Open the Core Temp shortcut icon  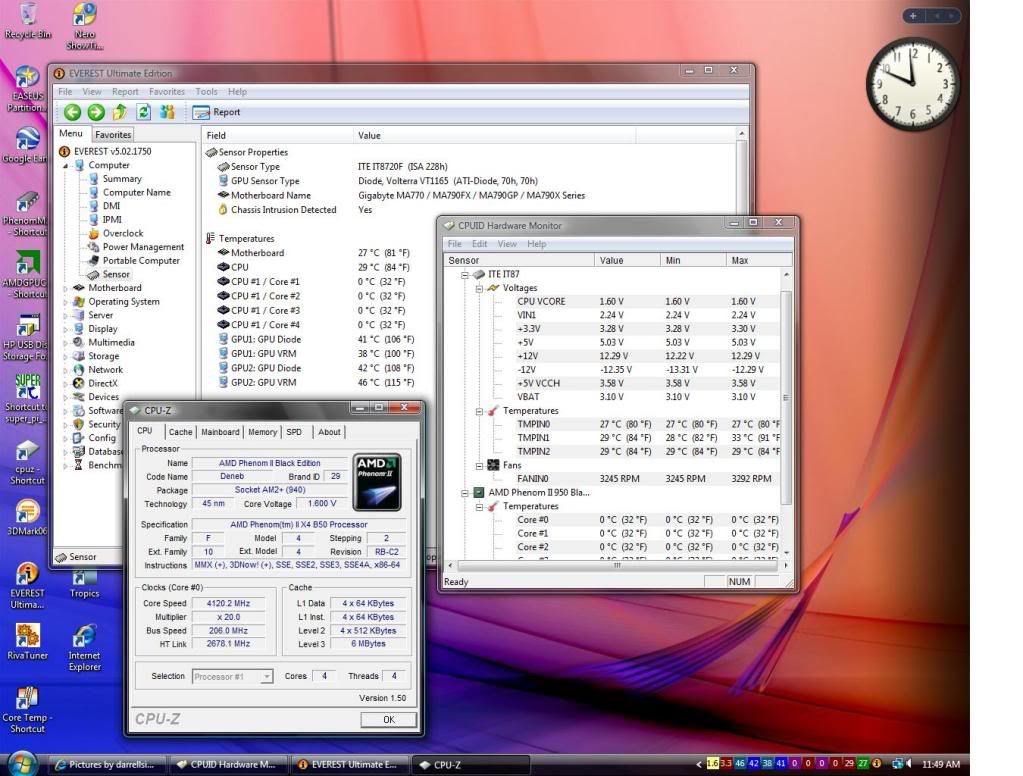point(27,710)
